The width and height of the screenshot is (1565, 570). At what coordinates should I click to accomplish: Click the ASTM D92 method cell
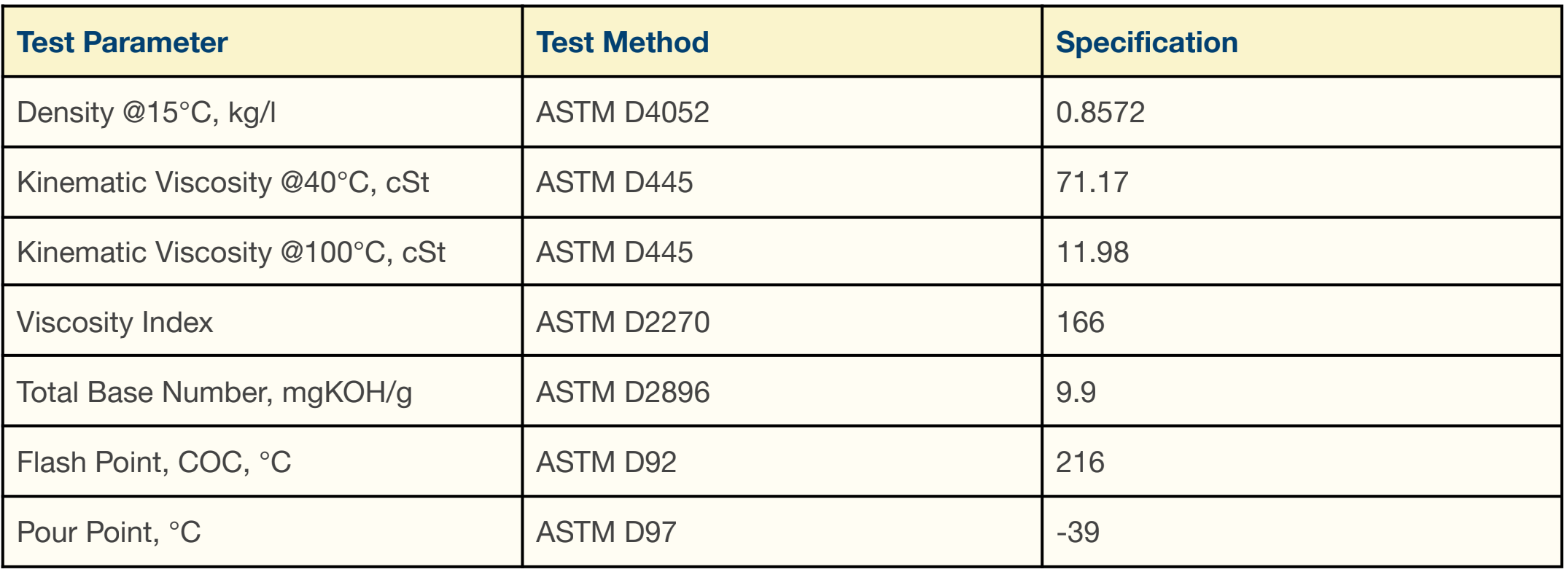coord(782,462)
